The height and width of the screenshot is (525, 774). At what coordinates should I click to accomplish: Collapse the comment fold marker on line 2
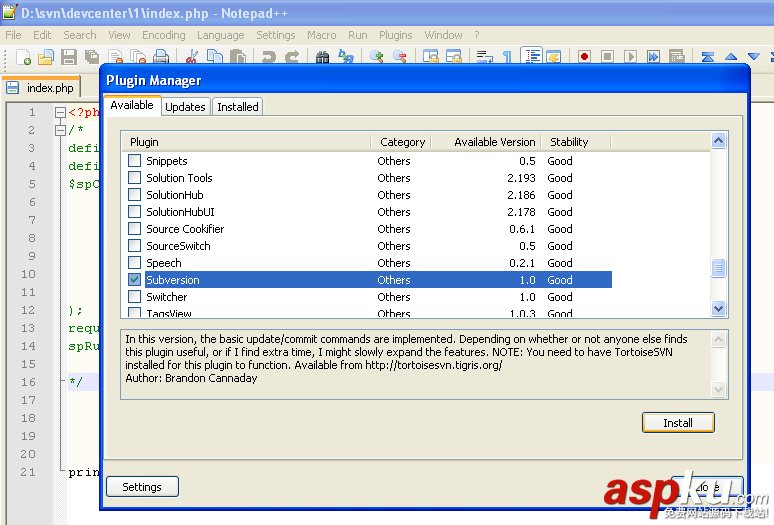point(60,130)
